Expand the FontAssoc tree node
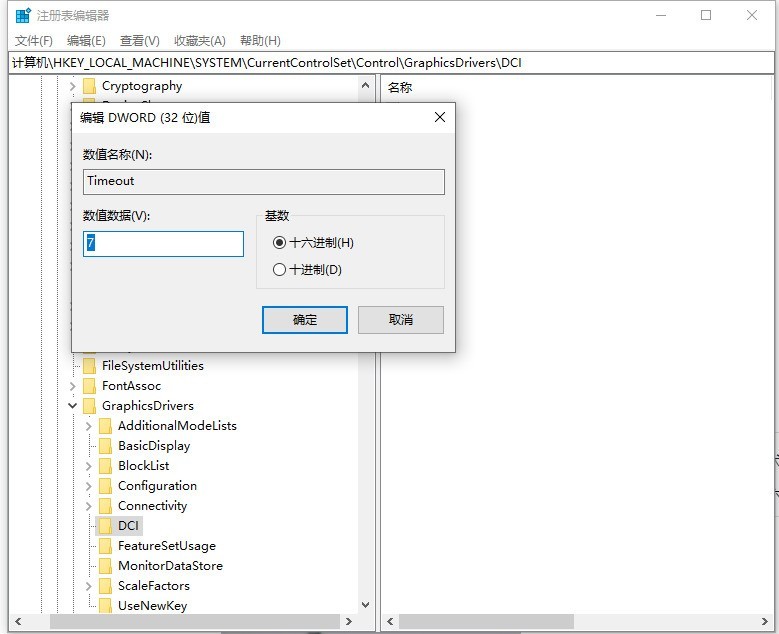Screen dimensions: 779x634 [73, 386]
